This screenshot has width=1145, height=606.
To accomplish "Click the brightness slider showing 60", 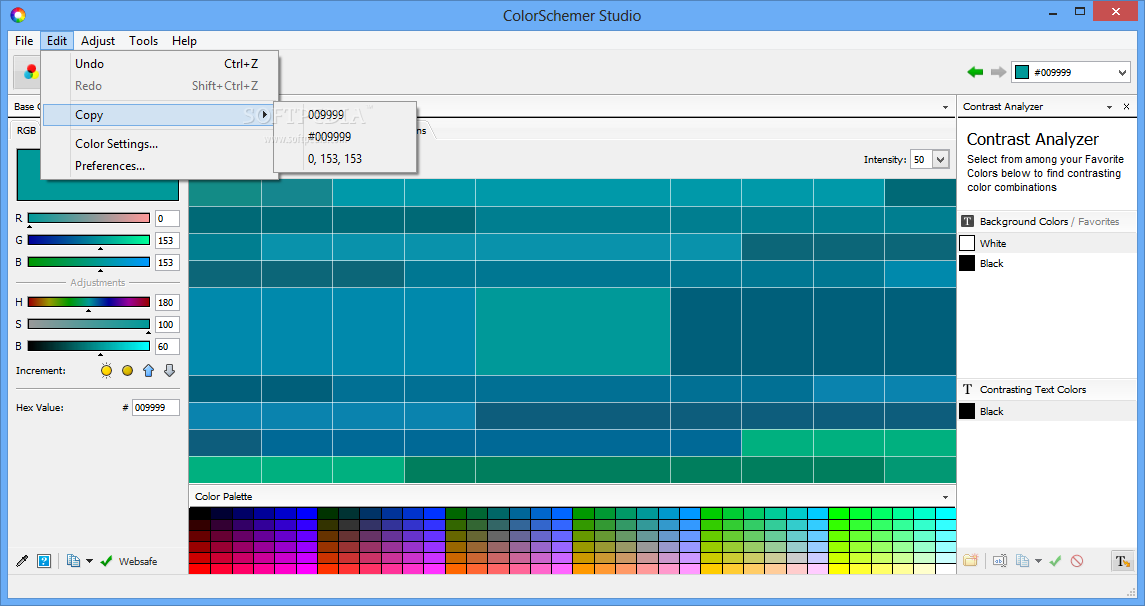I will [88, 346].
